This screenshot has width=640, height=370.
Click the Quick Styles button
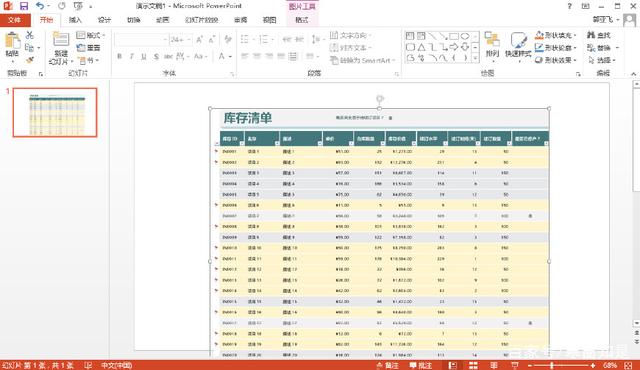tap(518, 46)
